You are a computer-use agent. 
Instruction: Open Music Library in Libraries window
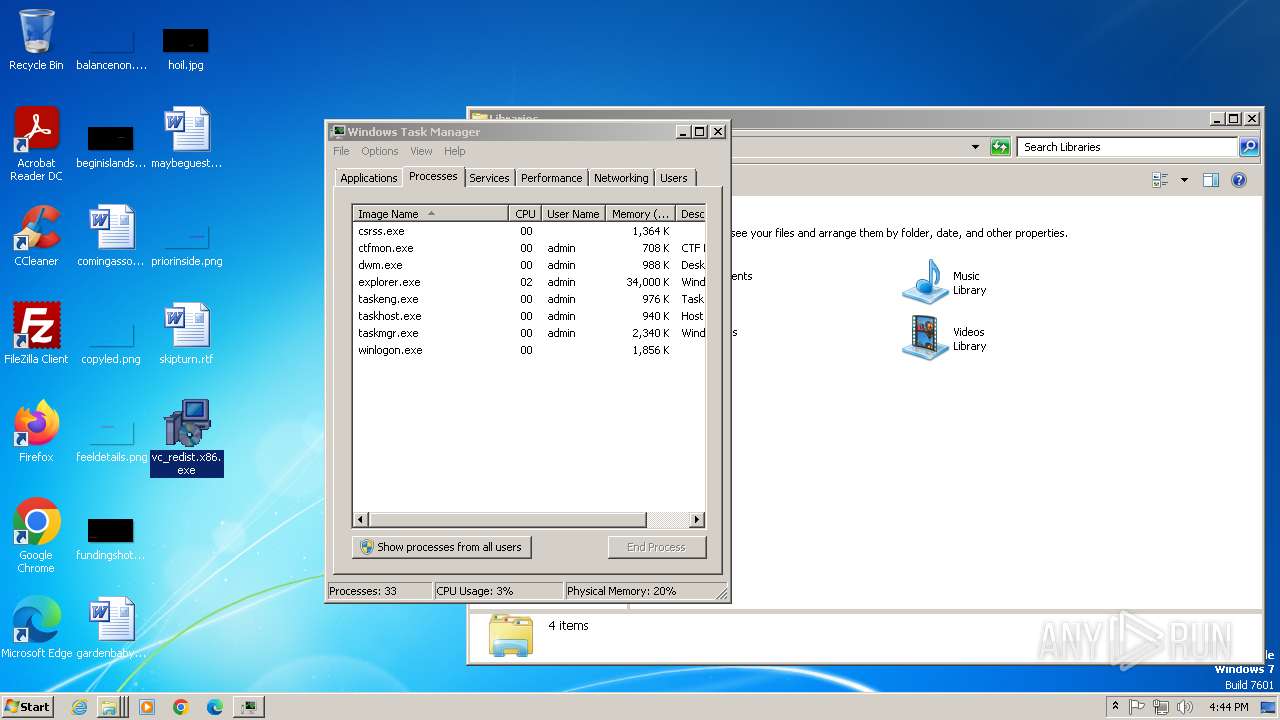coord(945,282)
